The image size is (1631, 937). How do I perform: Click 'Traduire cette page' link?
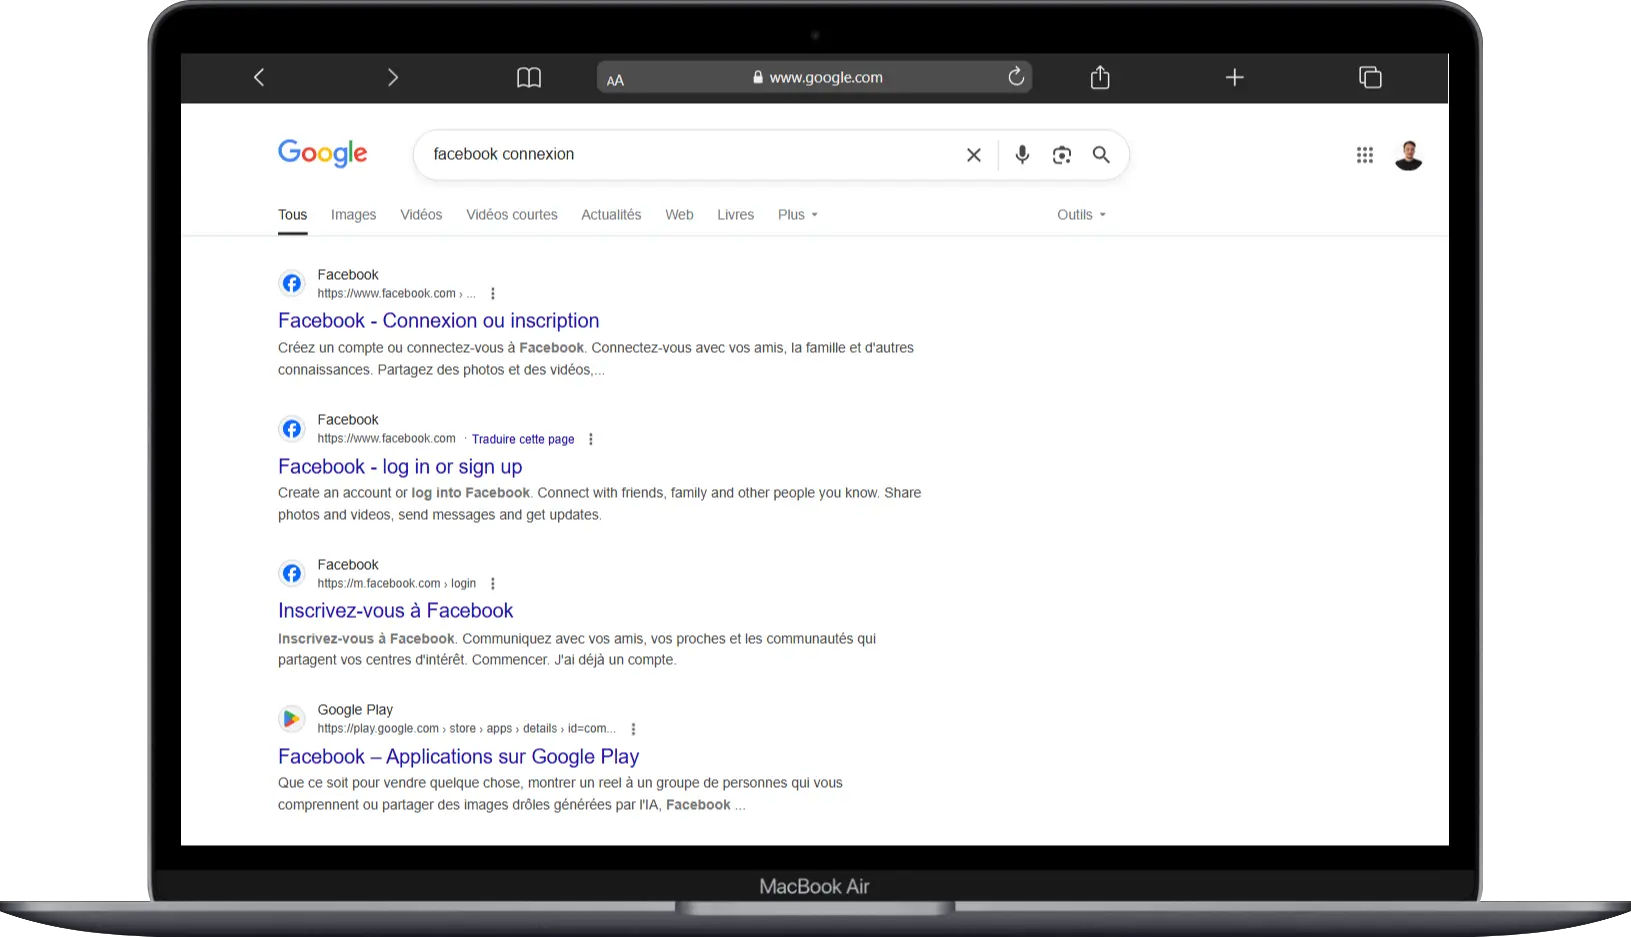(x=523, y=439)
